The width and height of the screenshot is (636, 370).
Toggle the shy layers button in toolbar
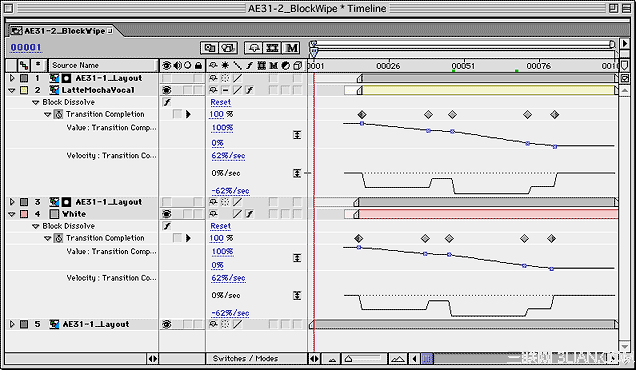point(254,48)
